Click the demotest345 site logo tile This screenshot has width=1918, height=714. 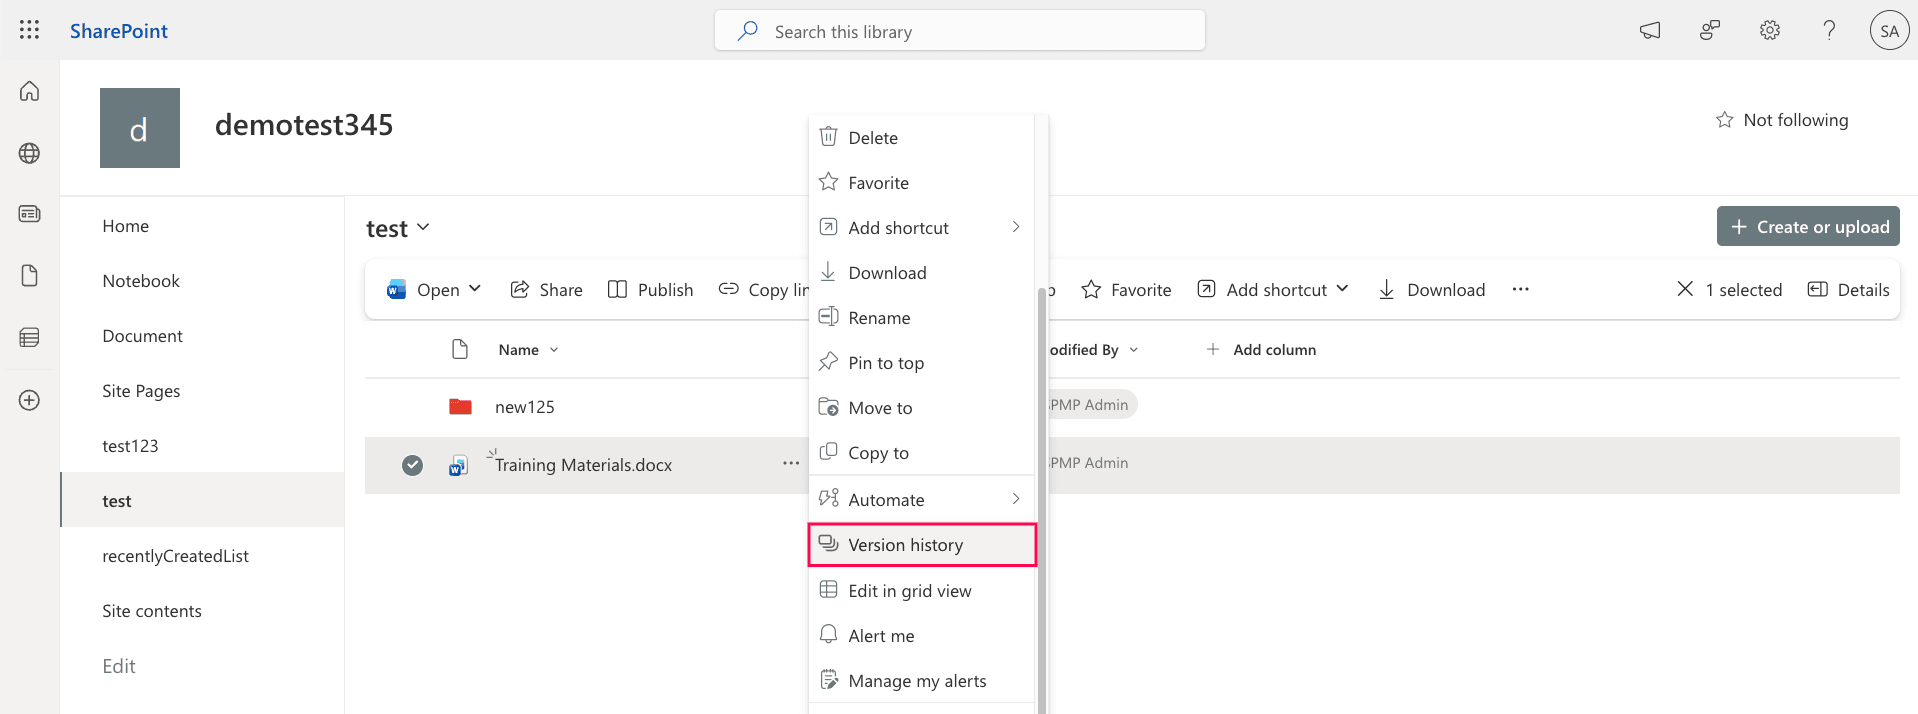click(x=140, y=128)
